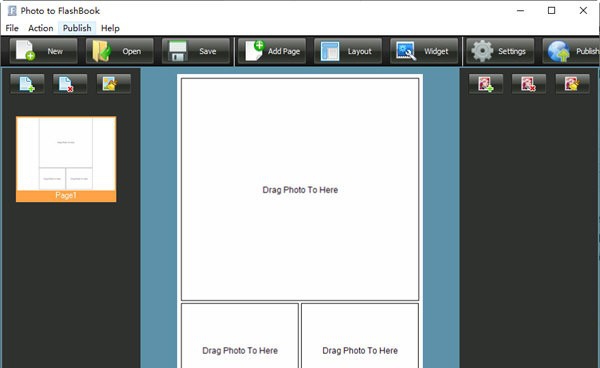Open the Layout options
The width and height of the screenshot is (600, 368).
[x=348, y=51]
